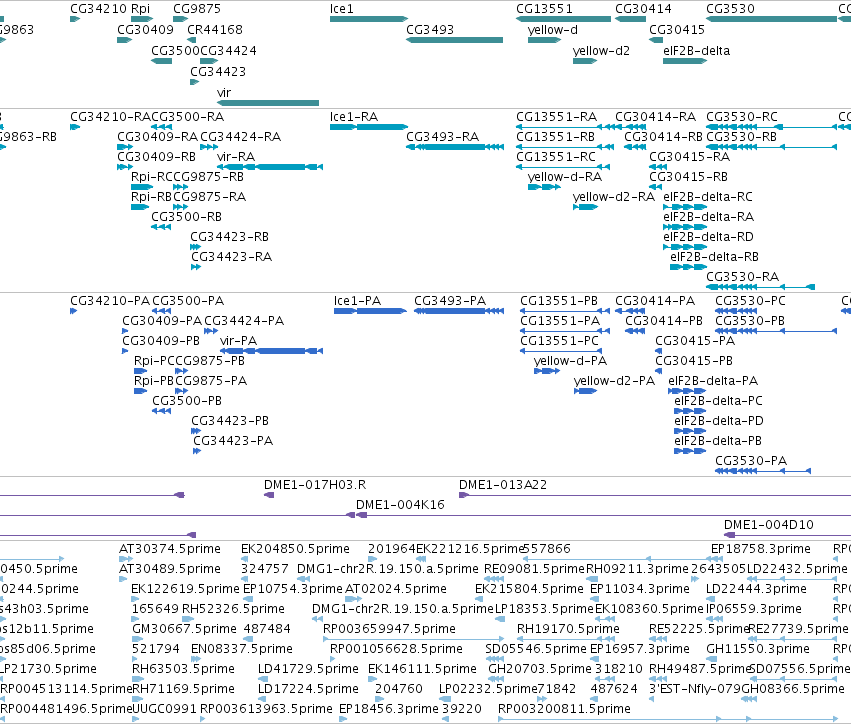
Task: Click the yellow-d gene label
Action: pos(552,30)
